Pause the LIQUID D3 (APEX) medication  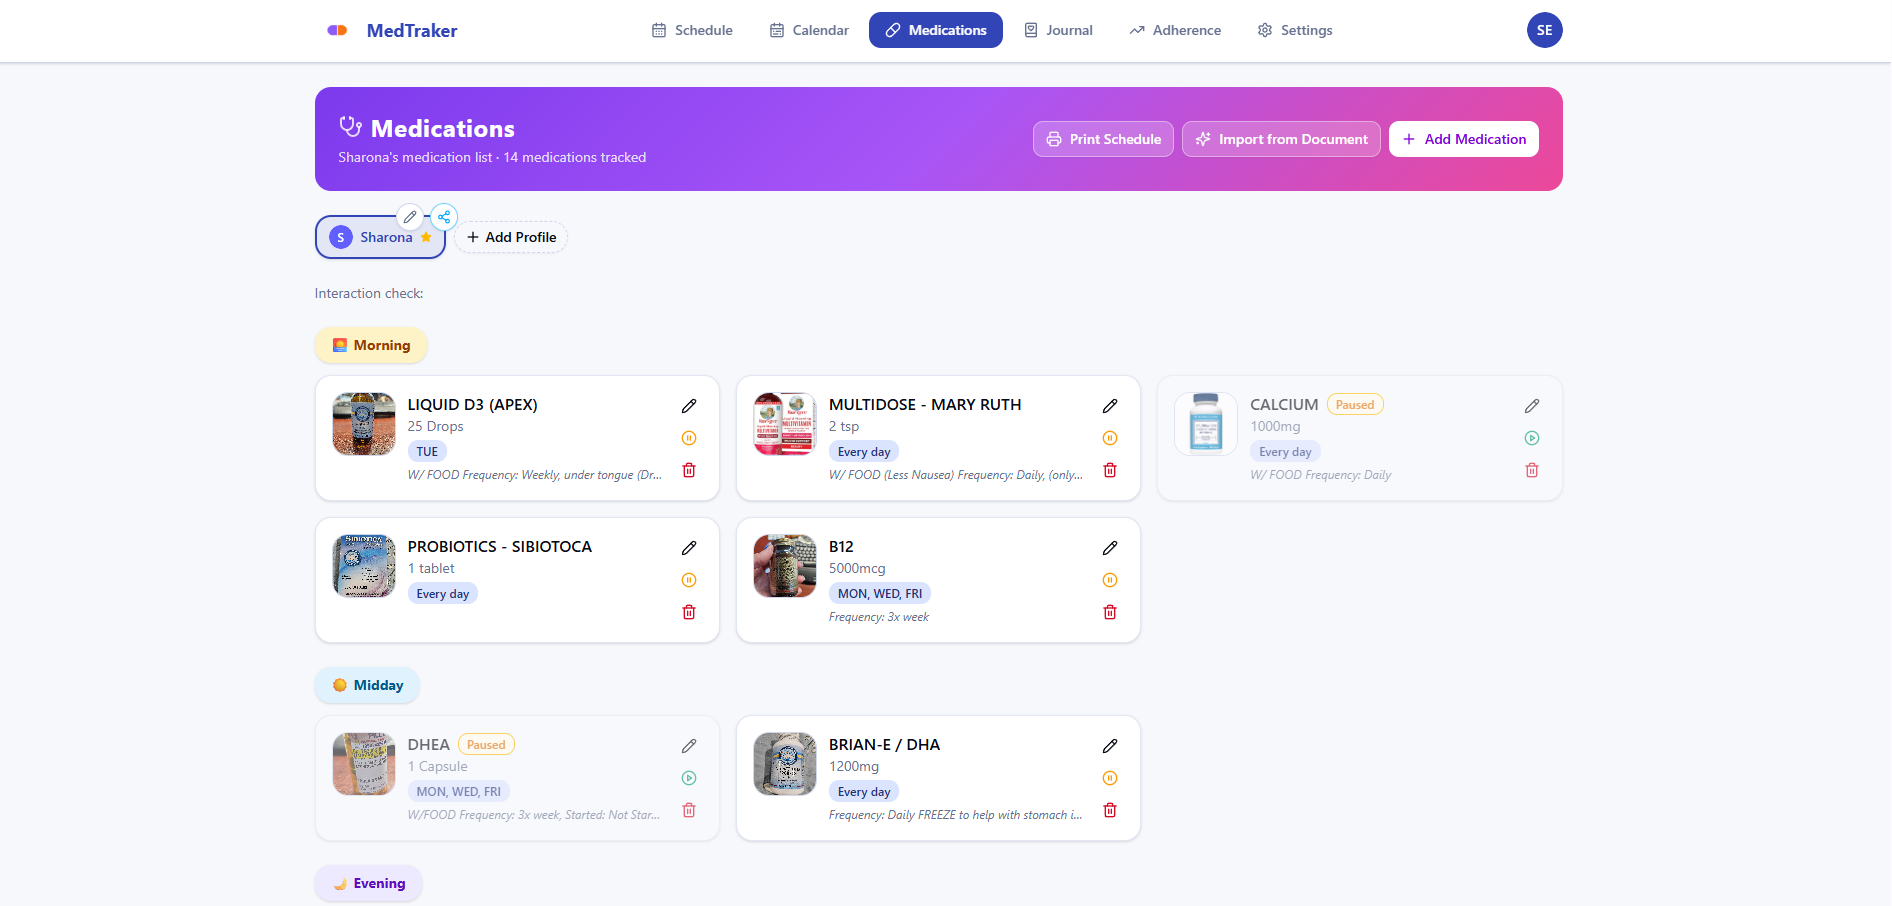point(689,438)
